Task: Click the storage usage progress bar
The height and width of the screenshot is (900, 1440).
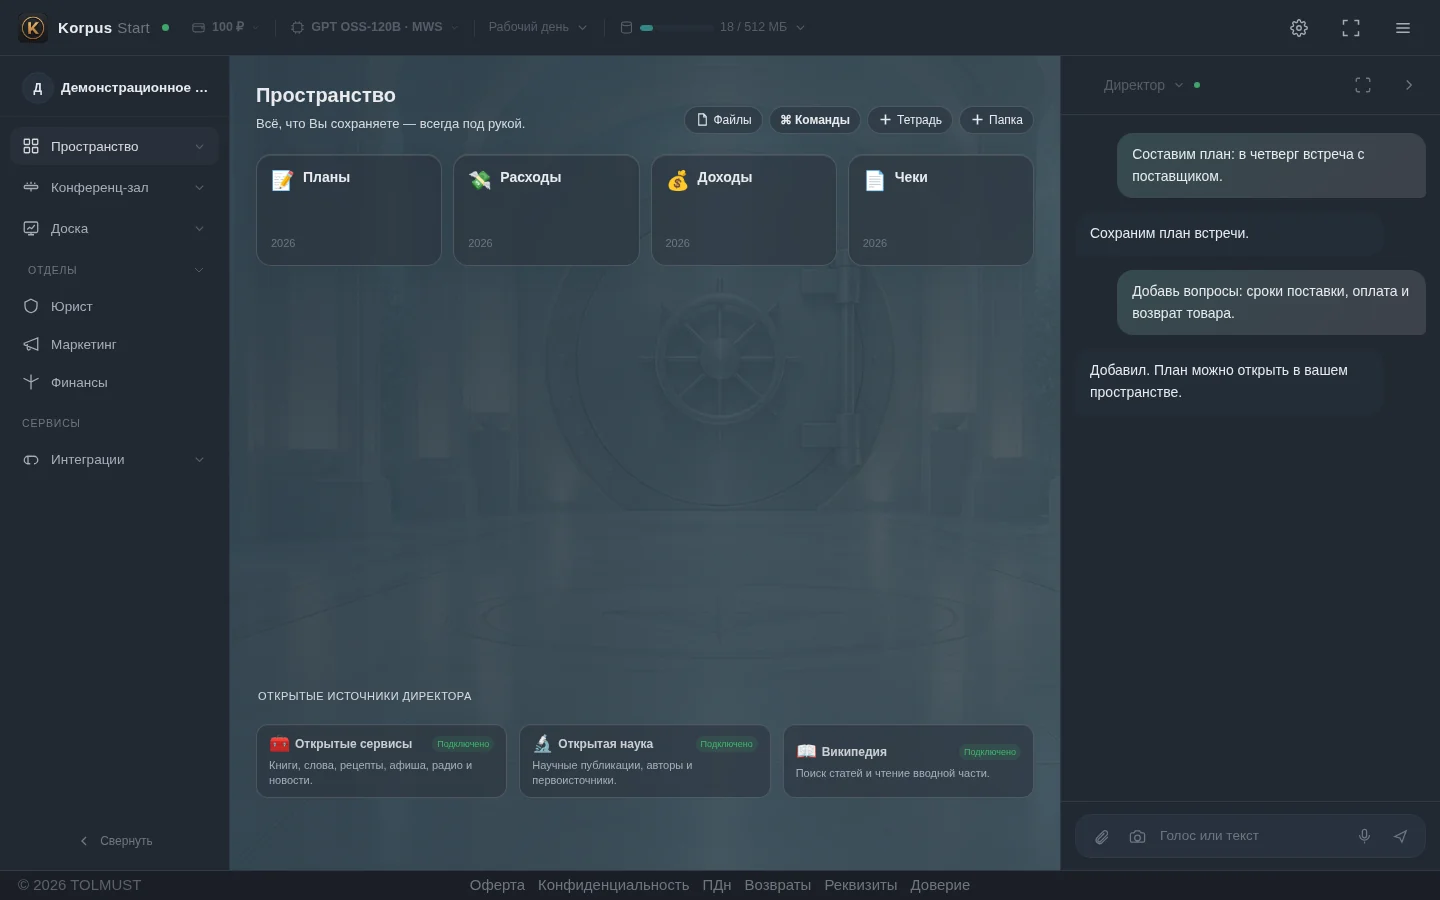Action: (x=676, y=28)
